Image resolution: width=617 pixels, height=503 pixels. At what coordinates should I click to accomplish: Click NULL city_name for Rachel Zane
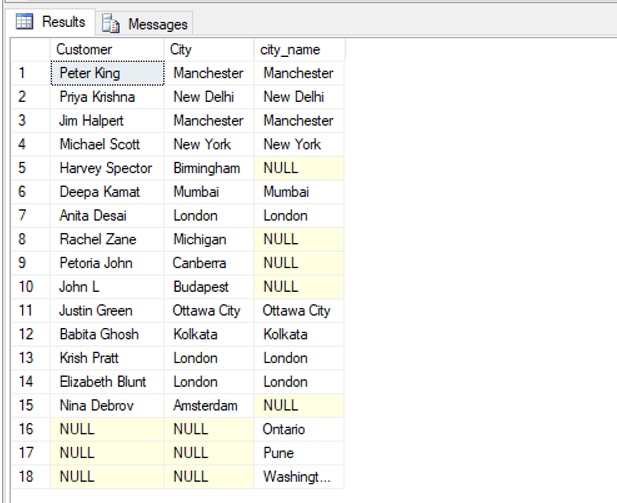coord(299,239)
